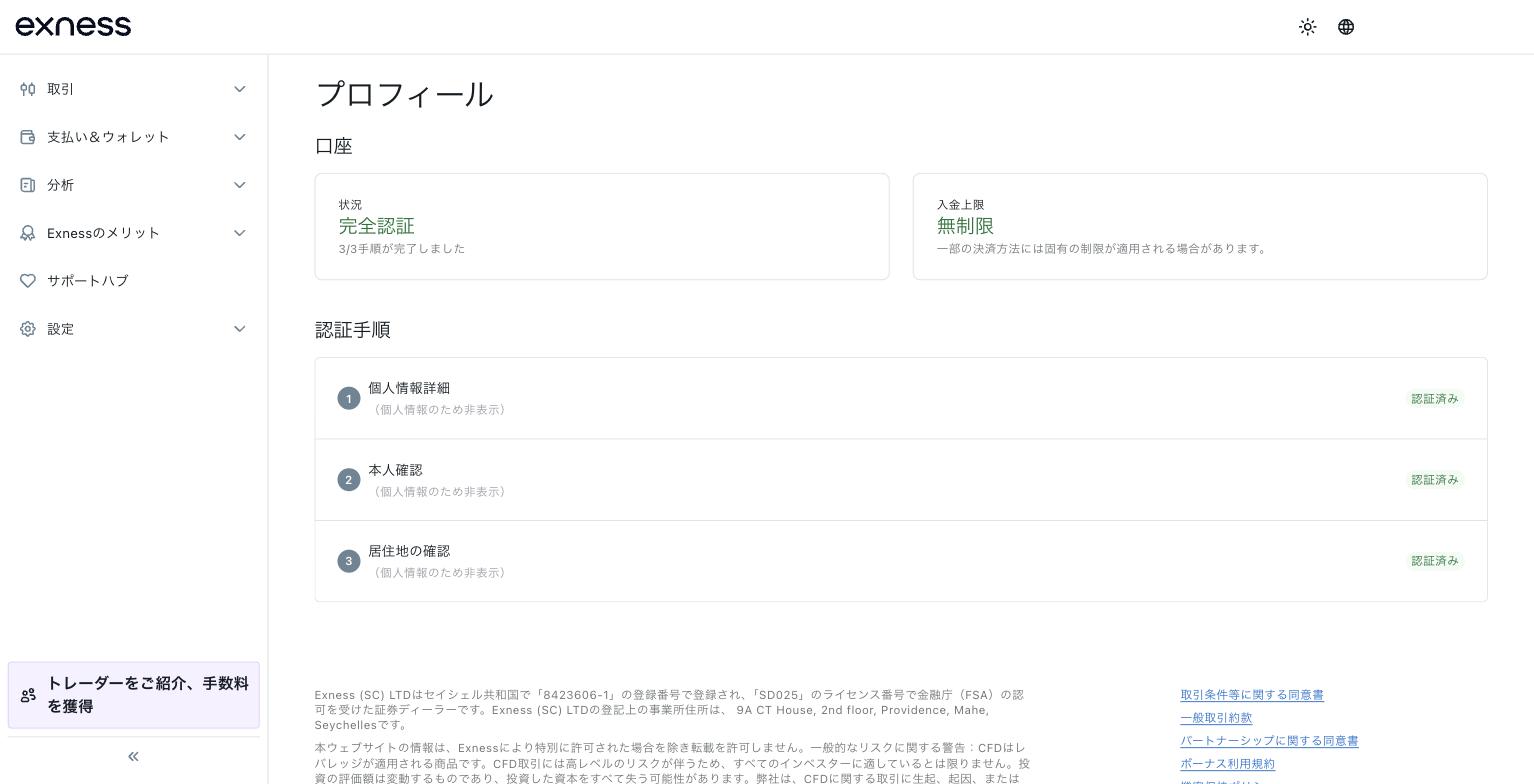Click step number 2 circle
This screenshot has height=784, width=1534.
tap(349, 480)
